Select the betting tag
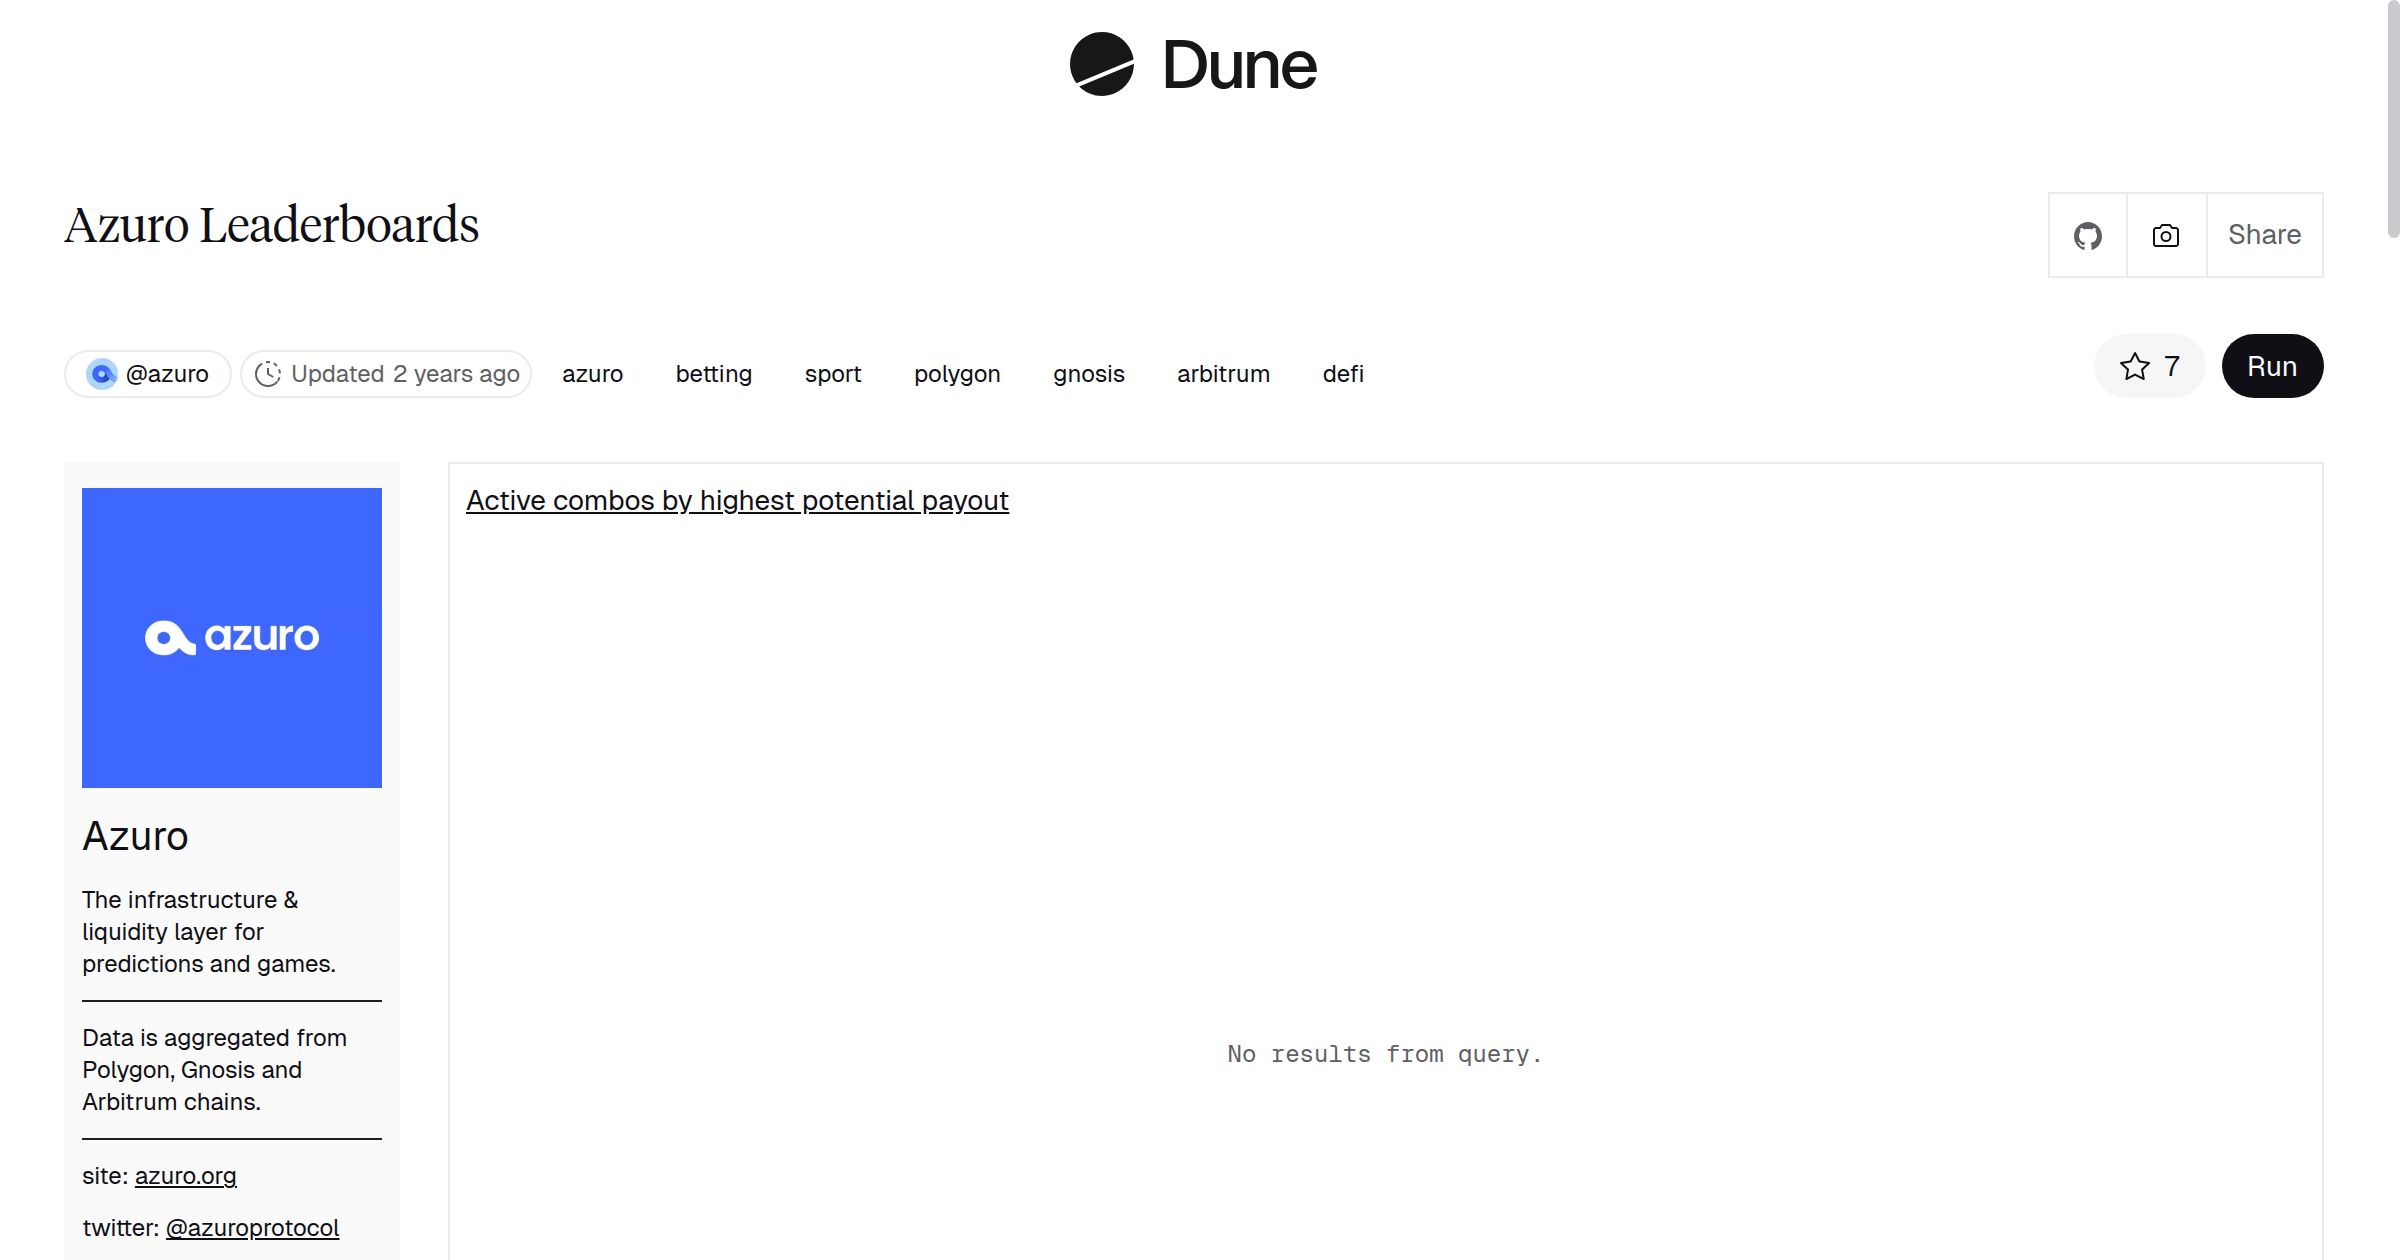The height and width of the screenshot is (1260, 2400). (713, 374)
